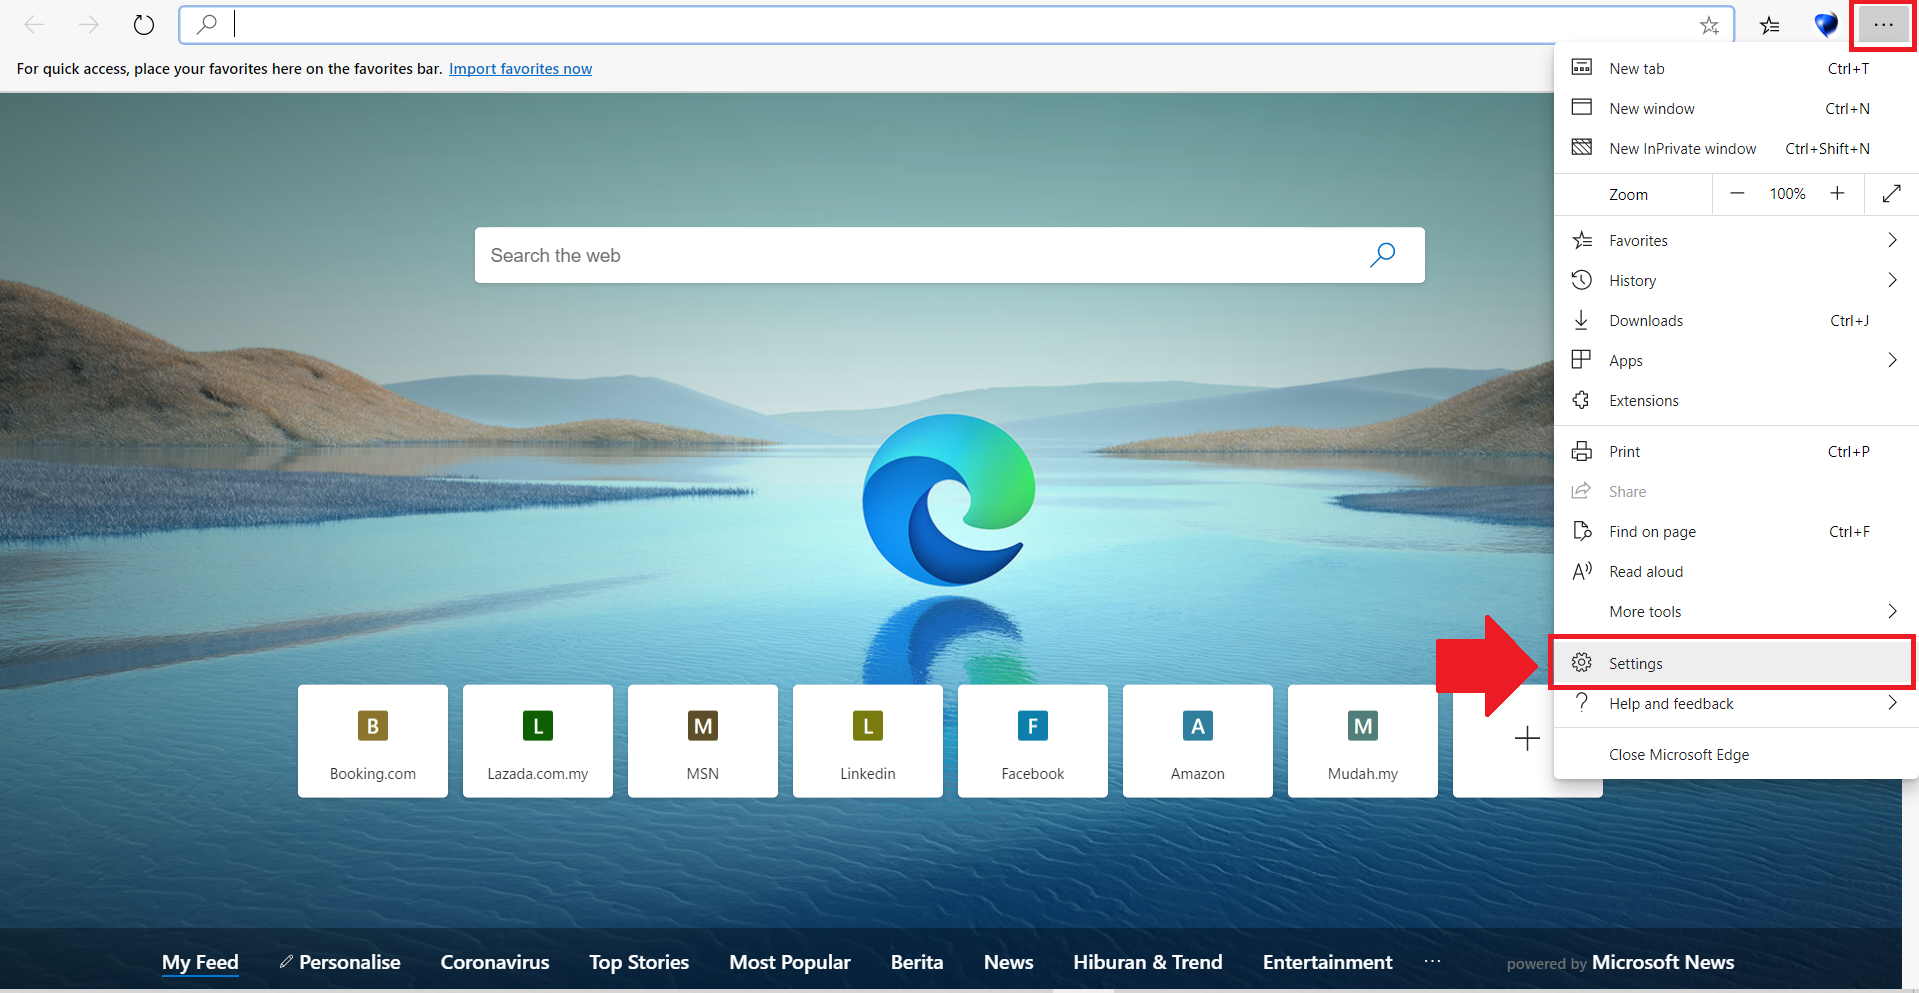The image size is (1919, 993).
Task: Click the Search the web input field
Action: click(x=950, y=255)
